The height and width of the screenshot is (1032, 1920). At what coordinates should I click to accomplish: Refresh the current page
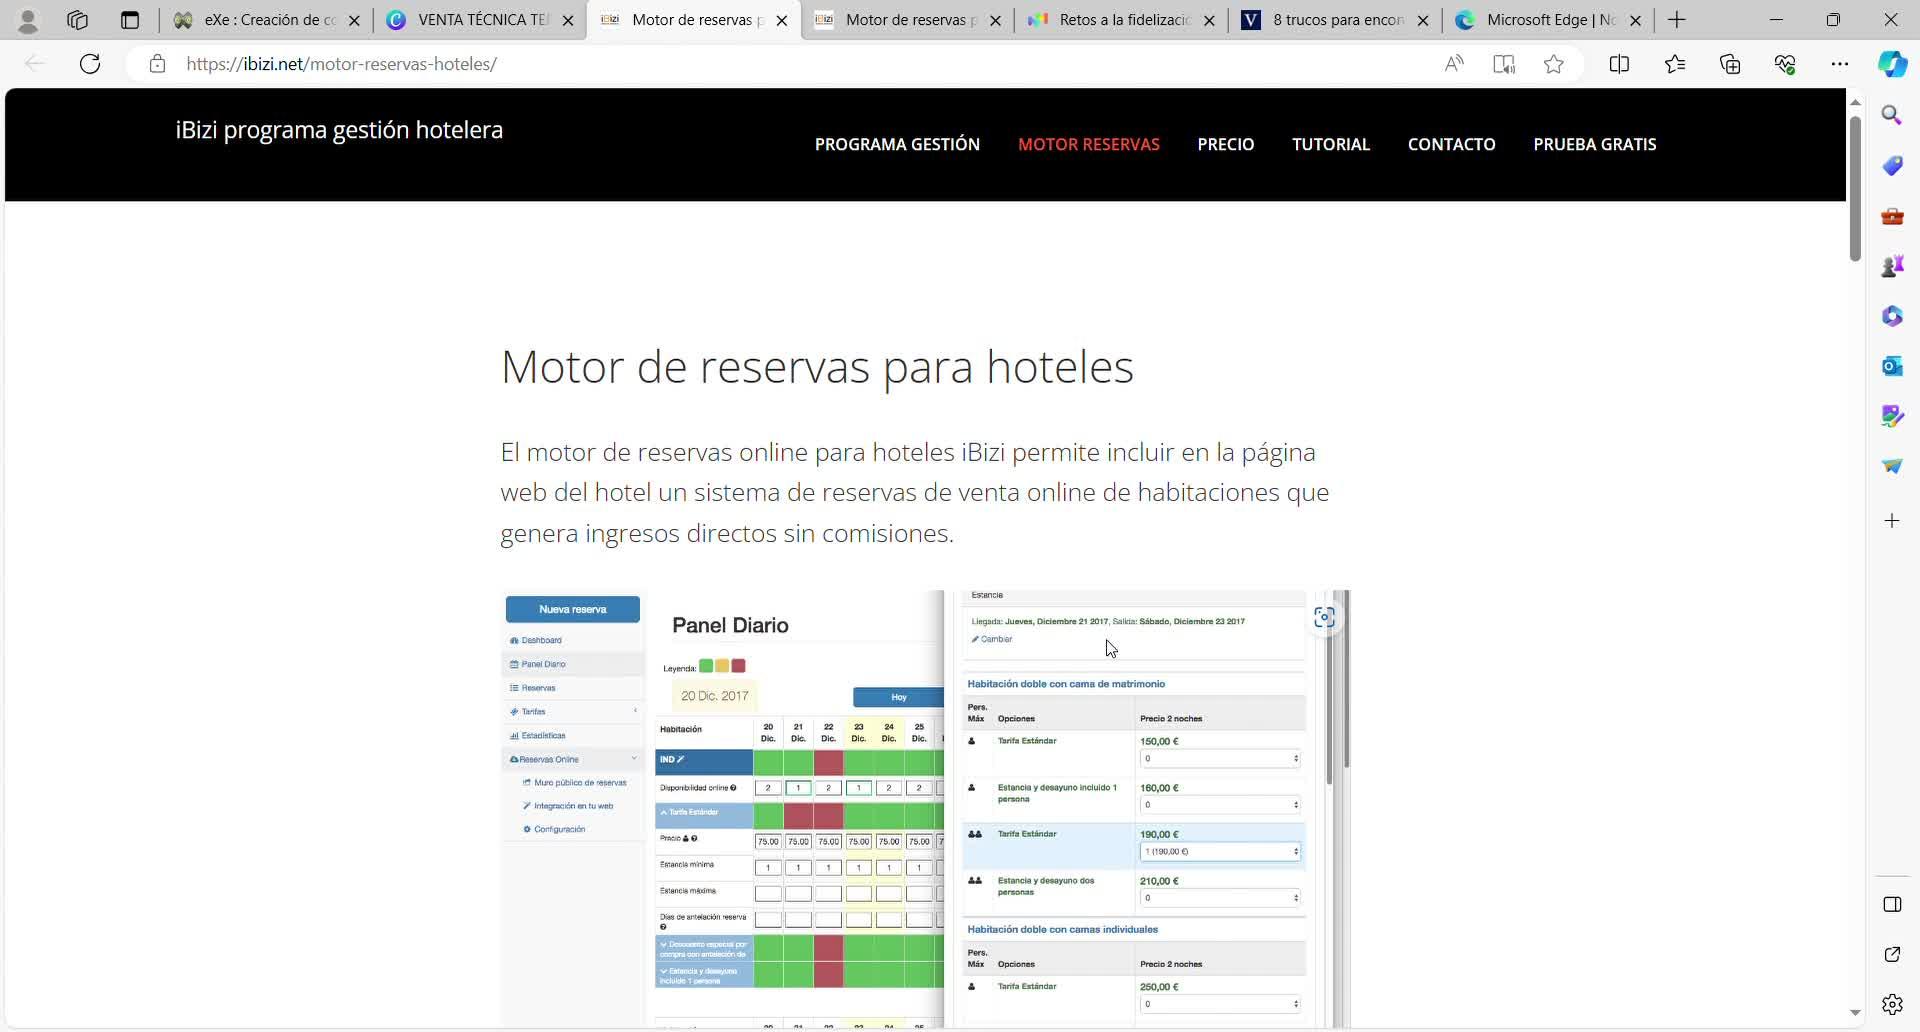click(x=90, y=64)
